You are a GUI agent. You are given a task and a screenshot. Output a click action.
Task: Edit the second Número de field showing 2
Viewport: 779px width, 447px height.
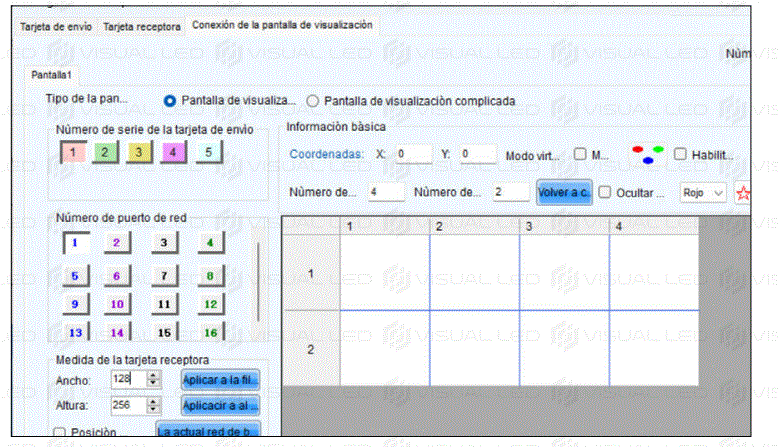point(511,193)
